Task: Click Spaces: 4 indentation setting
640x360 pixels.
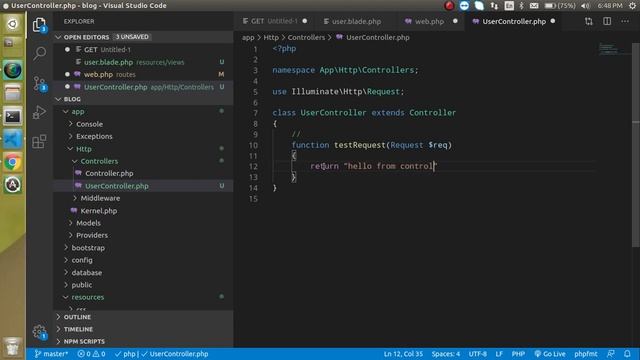Action: (446, 354)
